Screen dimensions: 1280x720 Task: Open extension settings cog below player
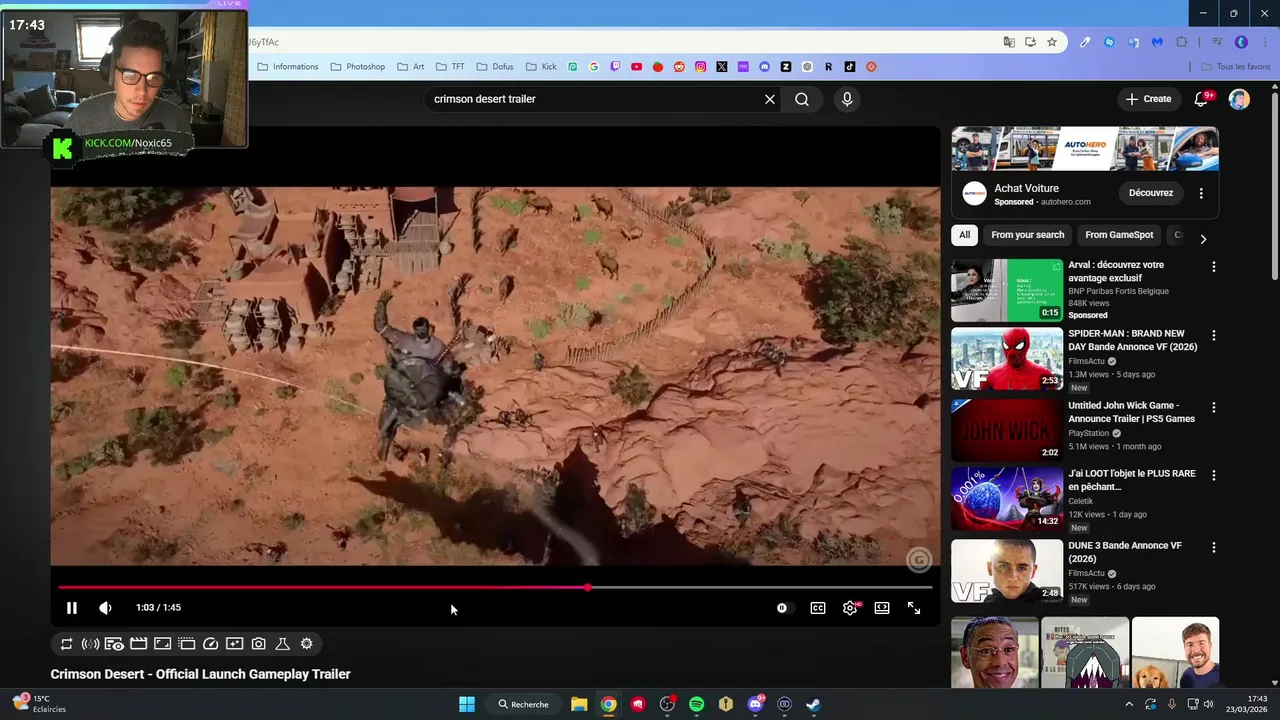307,644
